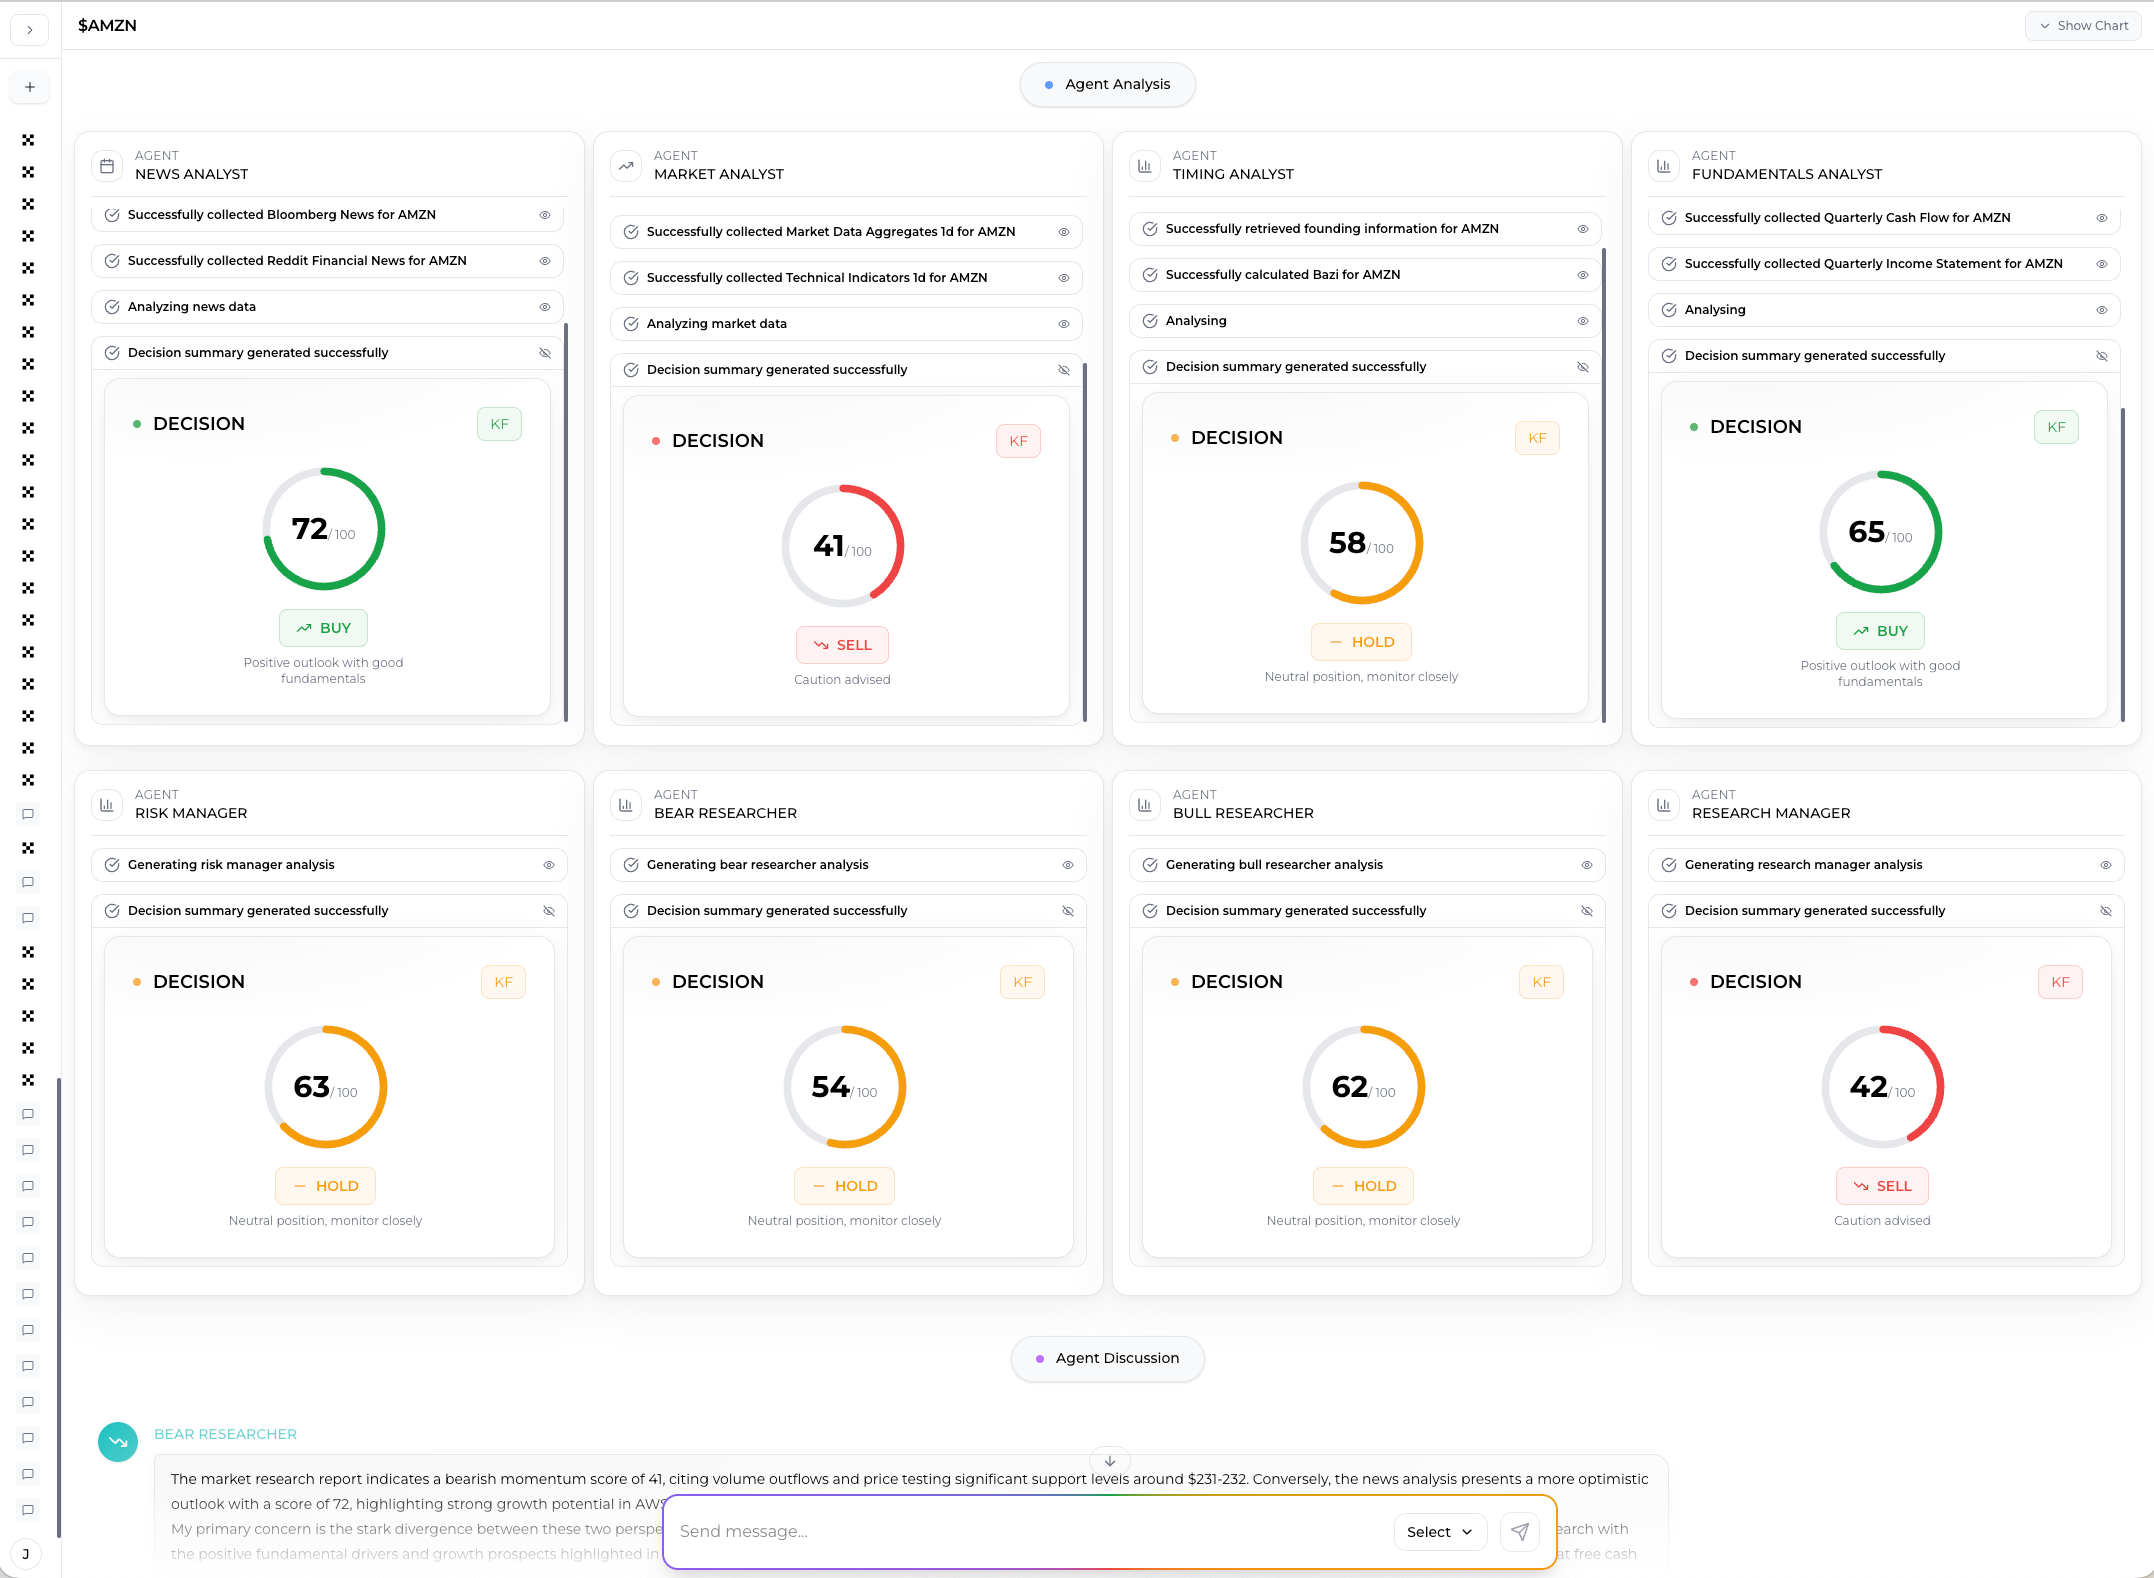Click the News Analyst calendar icon
This screenshot has height=1578, width=2154.
107,165
